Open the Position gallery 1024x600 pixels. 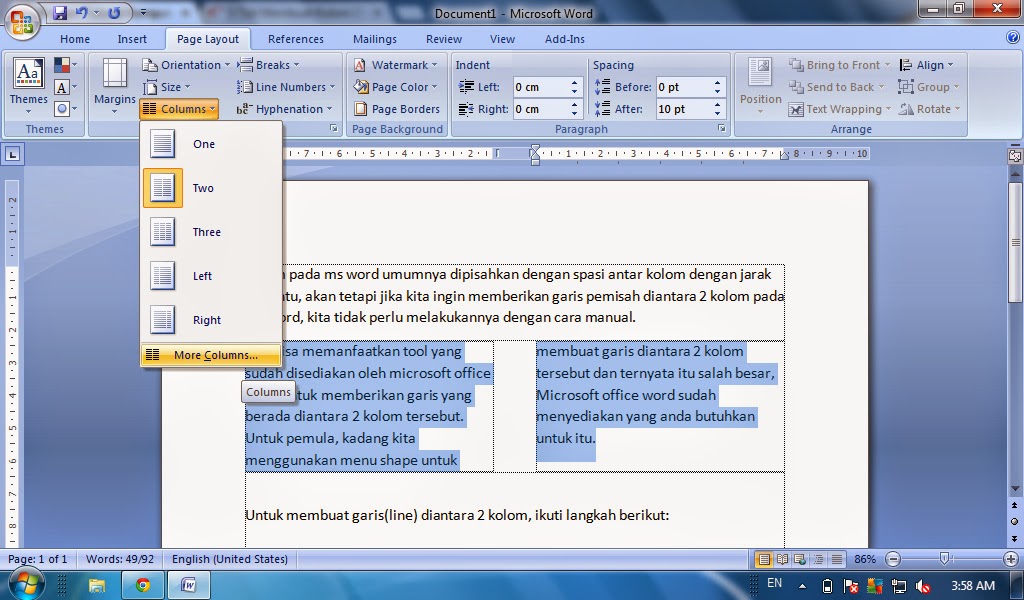(760, 87)
